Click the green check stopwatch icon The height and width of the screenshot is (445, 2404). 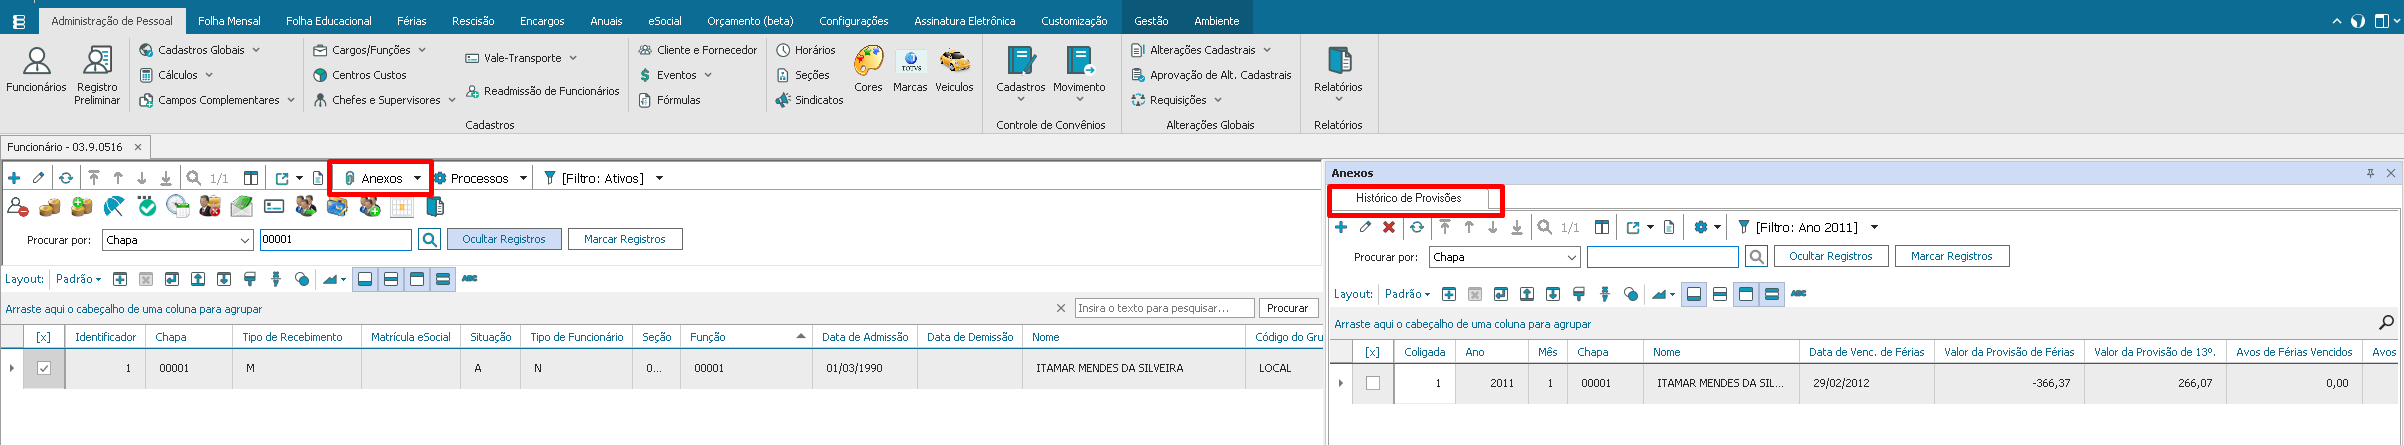[x=147, y=207]
